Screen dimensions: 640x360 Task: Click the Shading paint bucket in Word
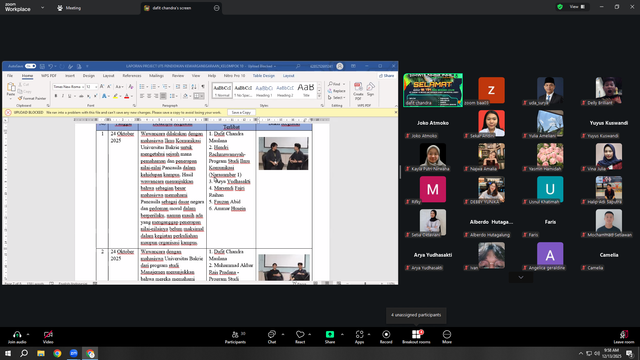coord(185,96)
